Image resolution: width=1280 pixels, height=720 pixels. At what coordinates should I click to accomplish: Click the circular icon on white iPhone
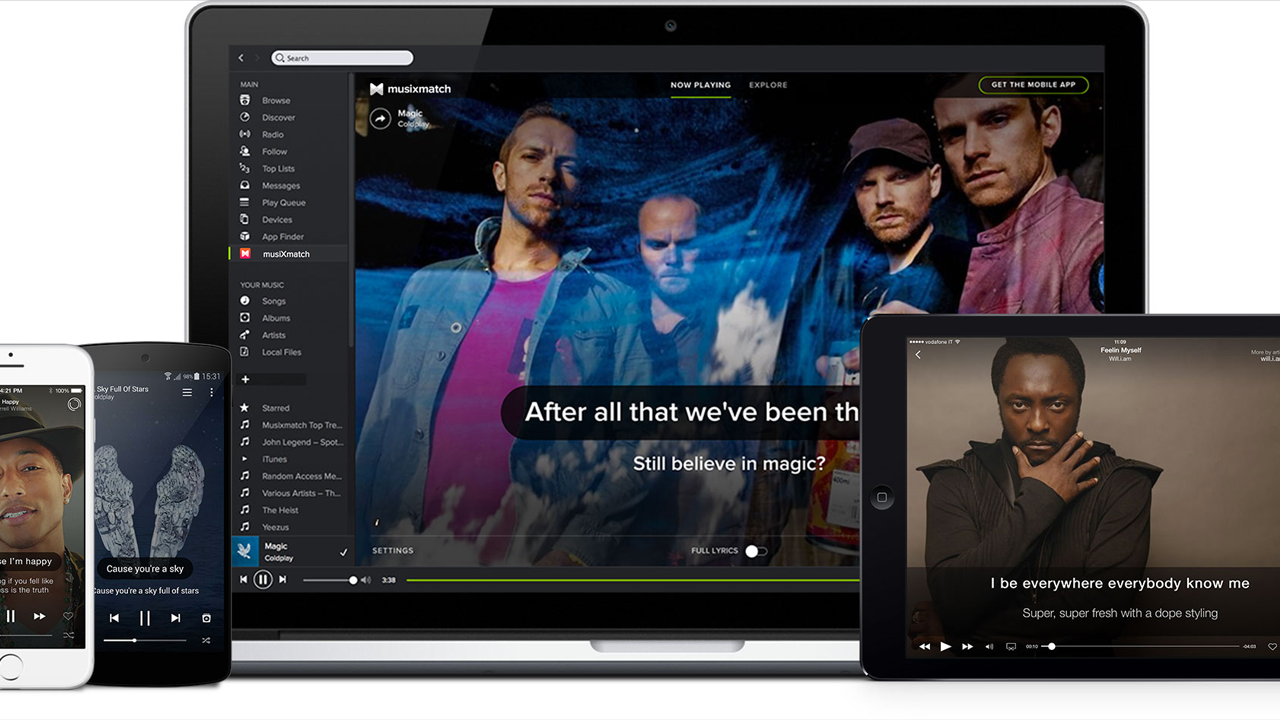(73, 404)
